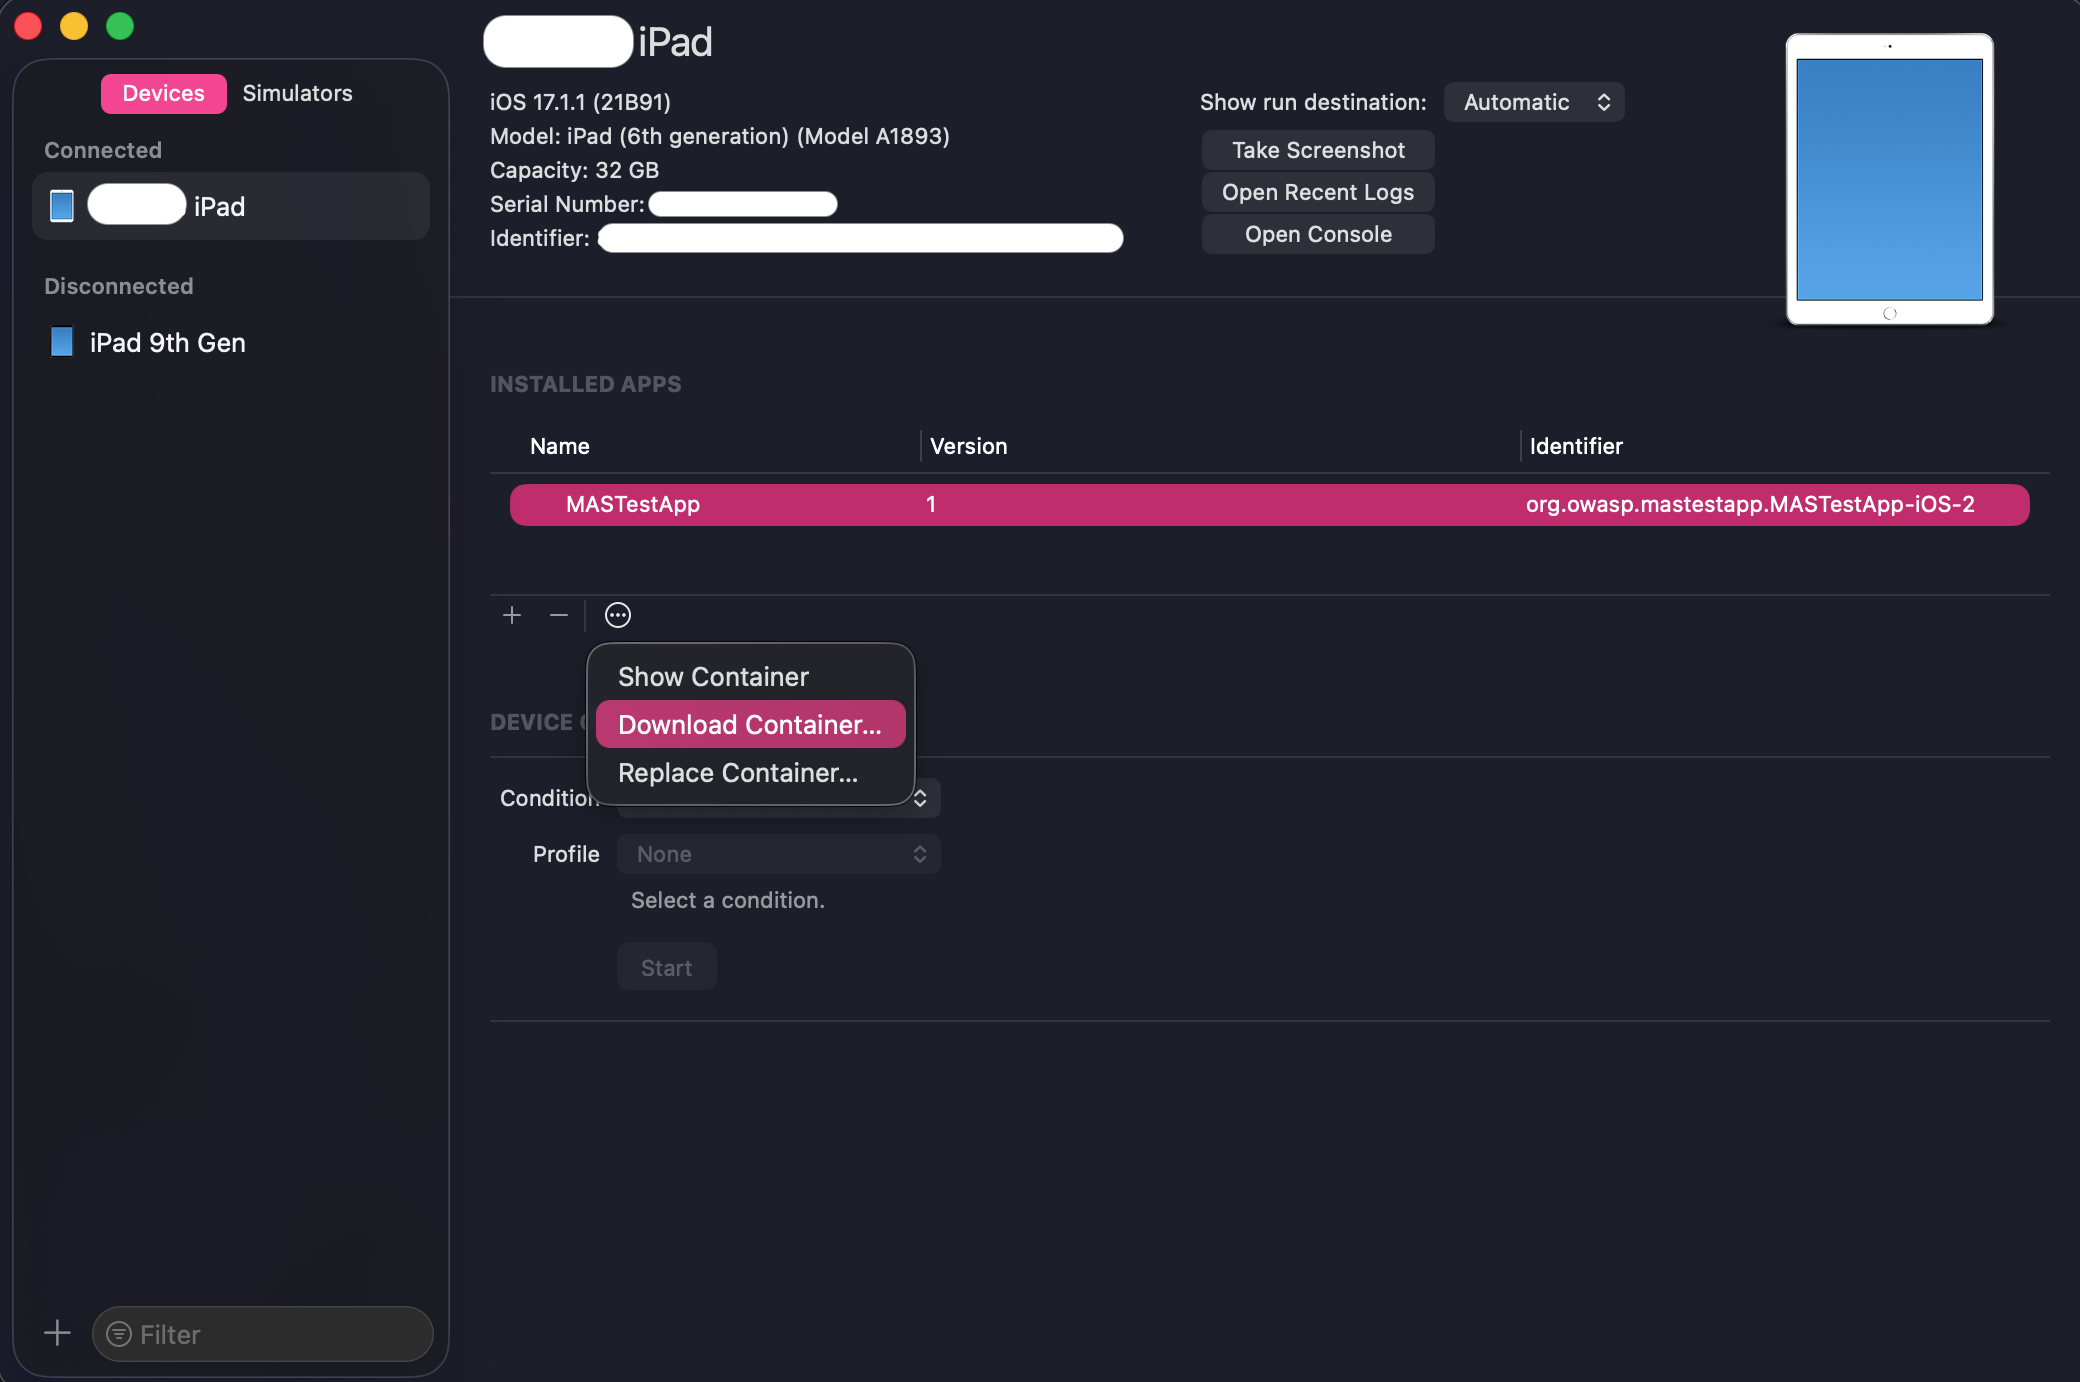Click the Open Recent Logs button
The height and width of the screenshot is (1382, 2080).
coord(1318,192)
